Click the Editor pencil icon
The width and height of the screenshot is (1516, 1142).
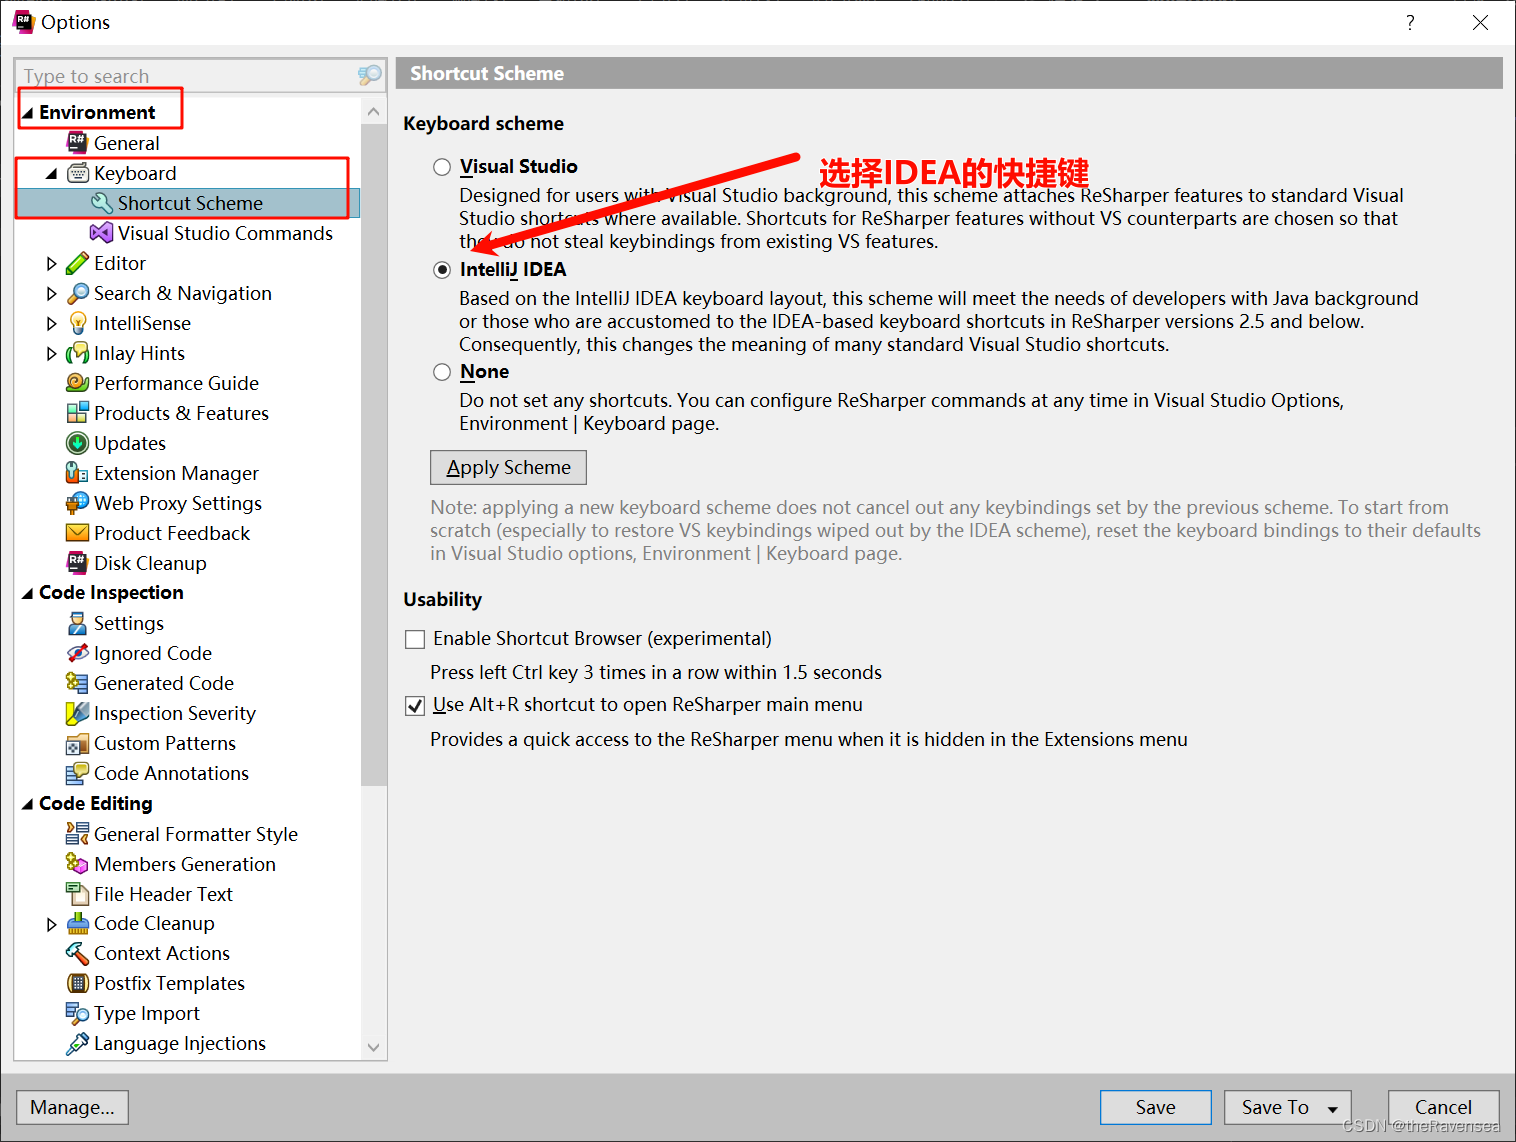tap(77, 263)
